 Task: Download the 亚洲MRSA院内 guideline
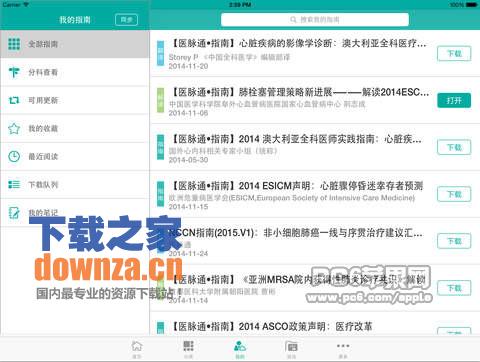point(454,288)
